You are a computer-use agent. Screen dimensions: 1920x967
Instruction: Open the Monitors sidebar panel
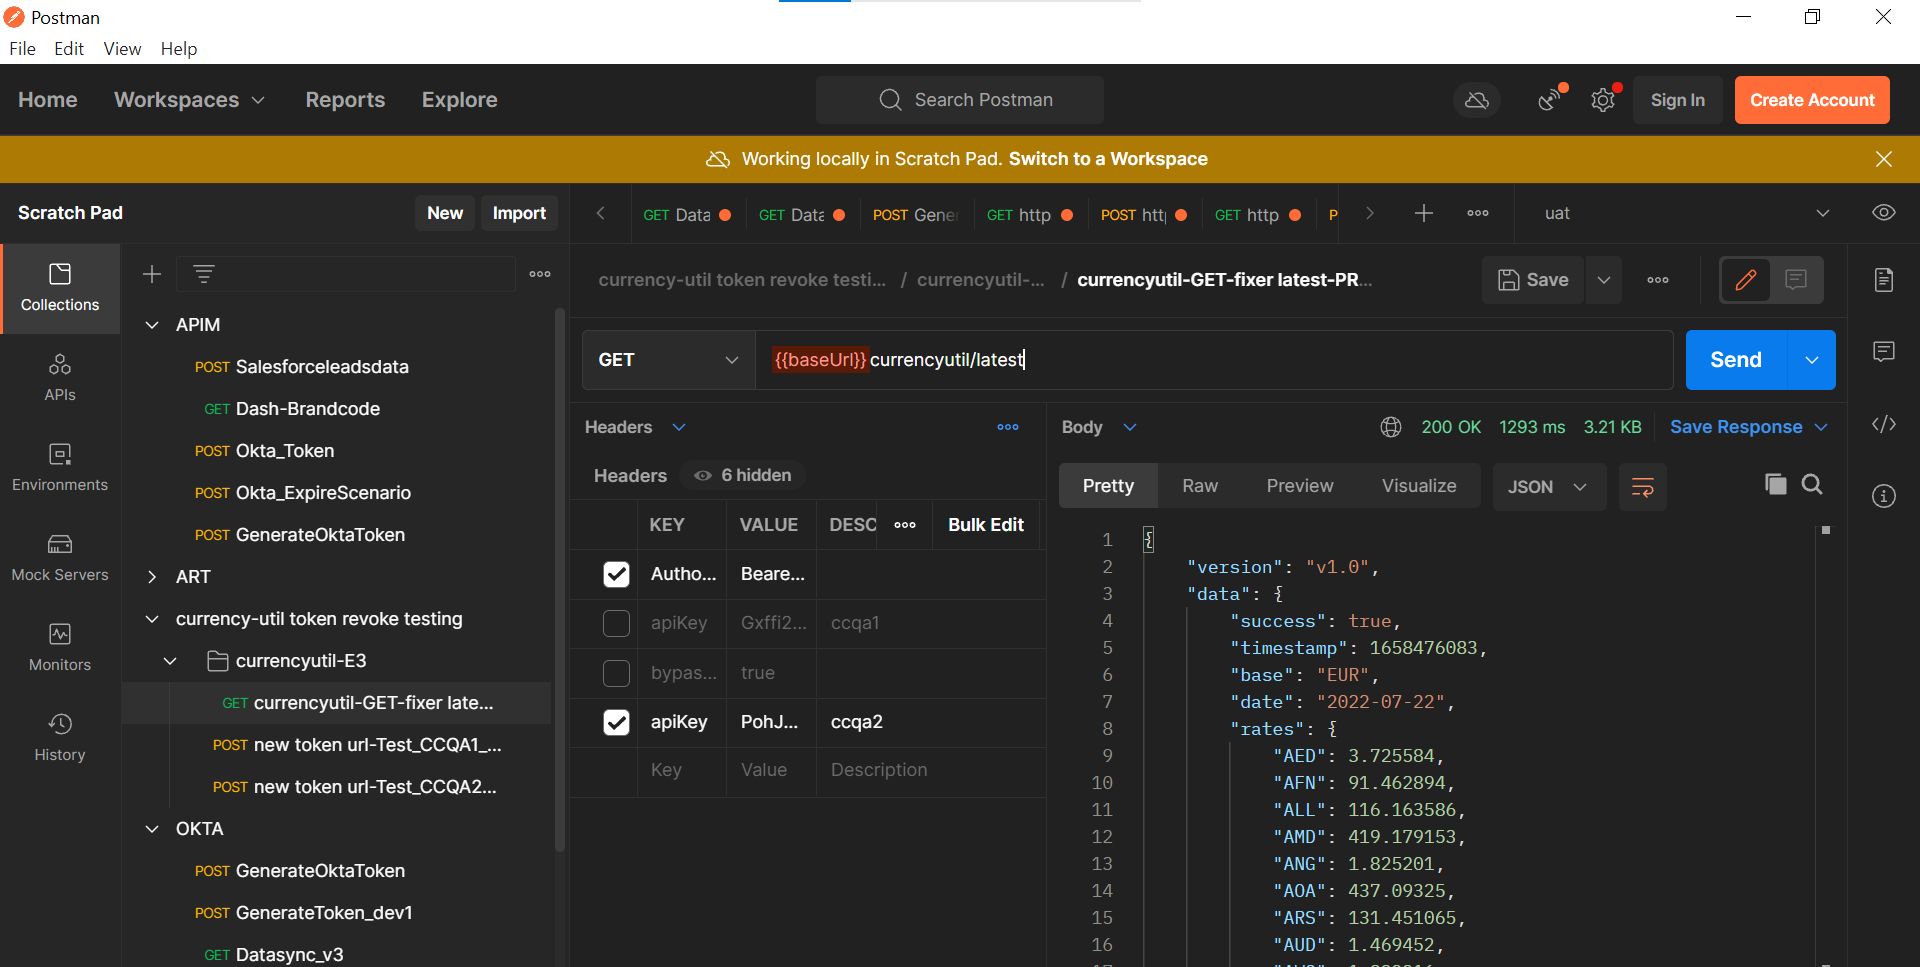point(60,648)
